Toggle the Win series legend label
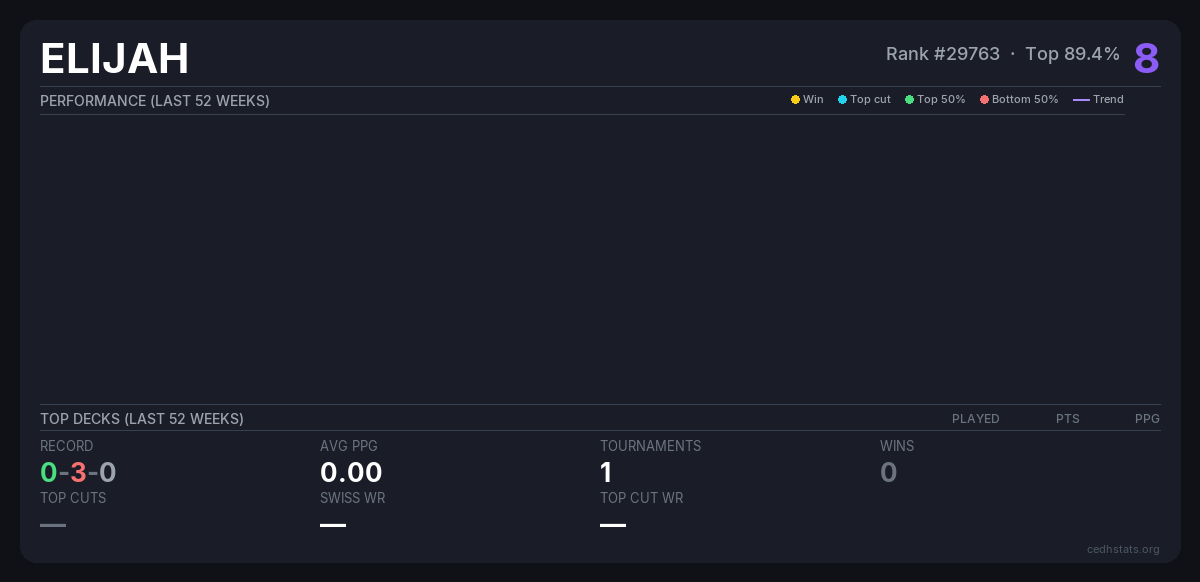 [x=813, y=100]
